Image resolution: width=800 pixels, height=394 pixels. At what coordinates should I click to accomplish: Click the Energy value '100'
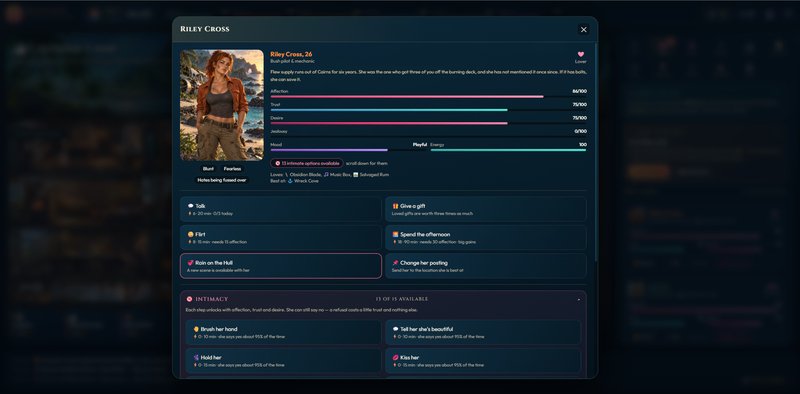point(583,144)
